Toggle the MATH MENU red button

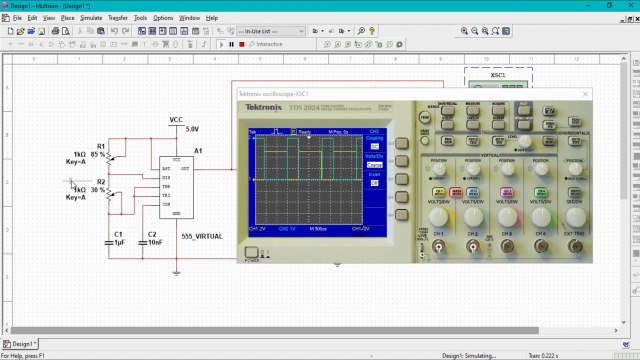[x=456, y=192]
